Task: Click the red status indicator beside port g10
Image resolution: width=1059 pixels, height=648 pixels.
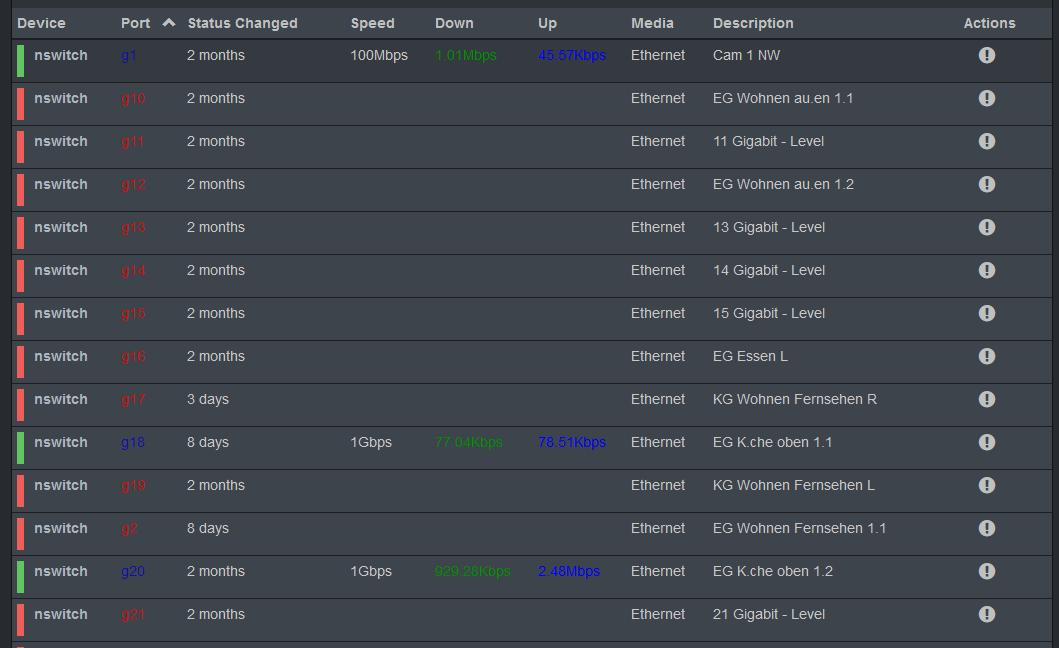Action: (18, 98)
